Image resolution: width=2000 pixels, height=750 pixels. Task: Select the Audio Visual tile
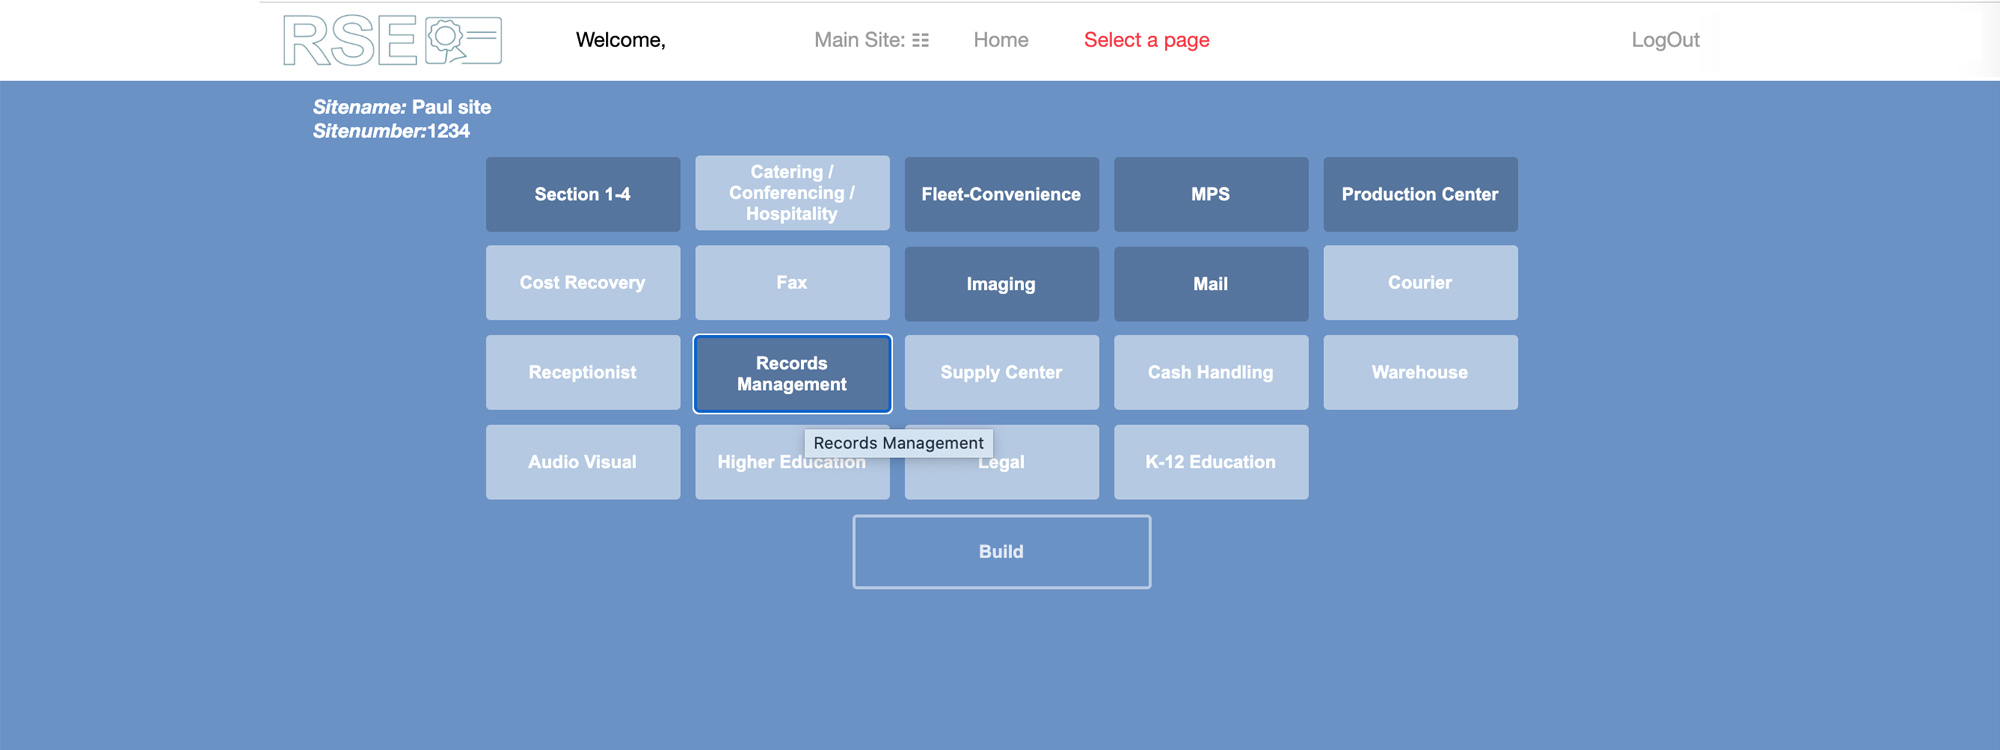point(582,462)
